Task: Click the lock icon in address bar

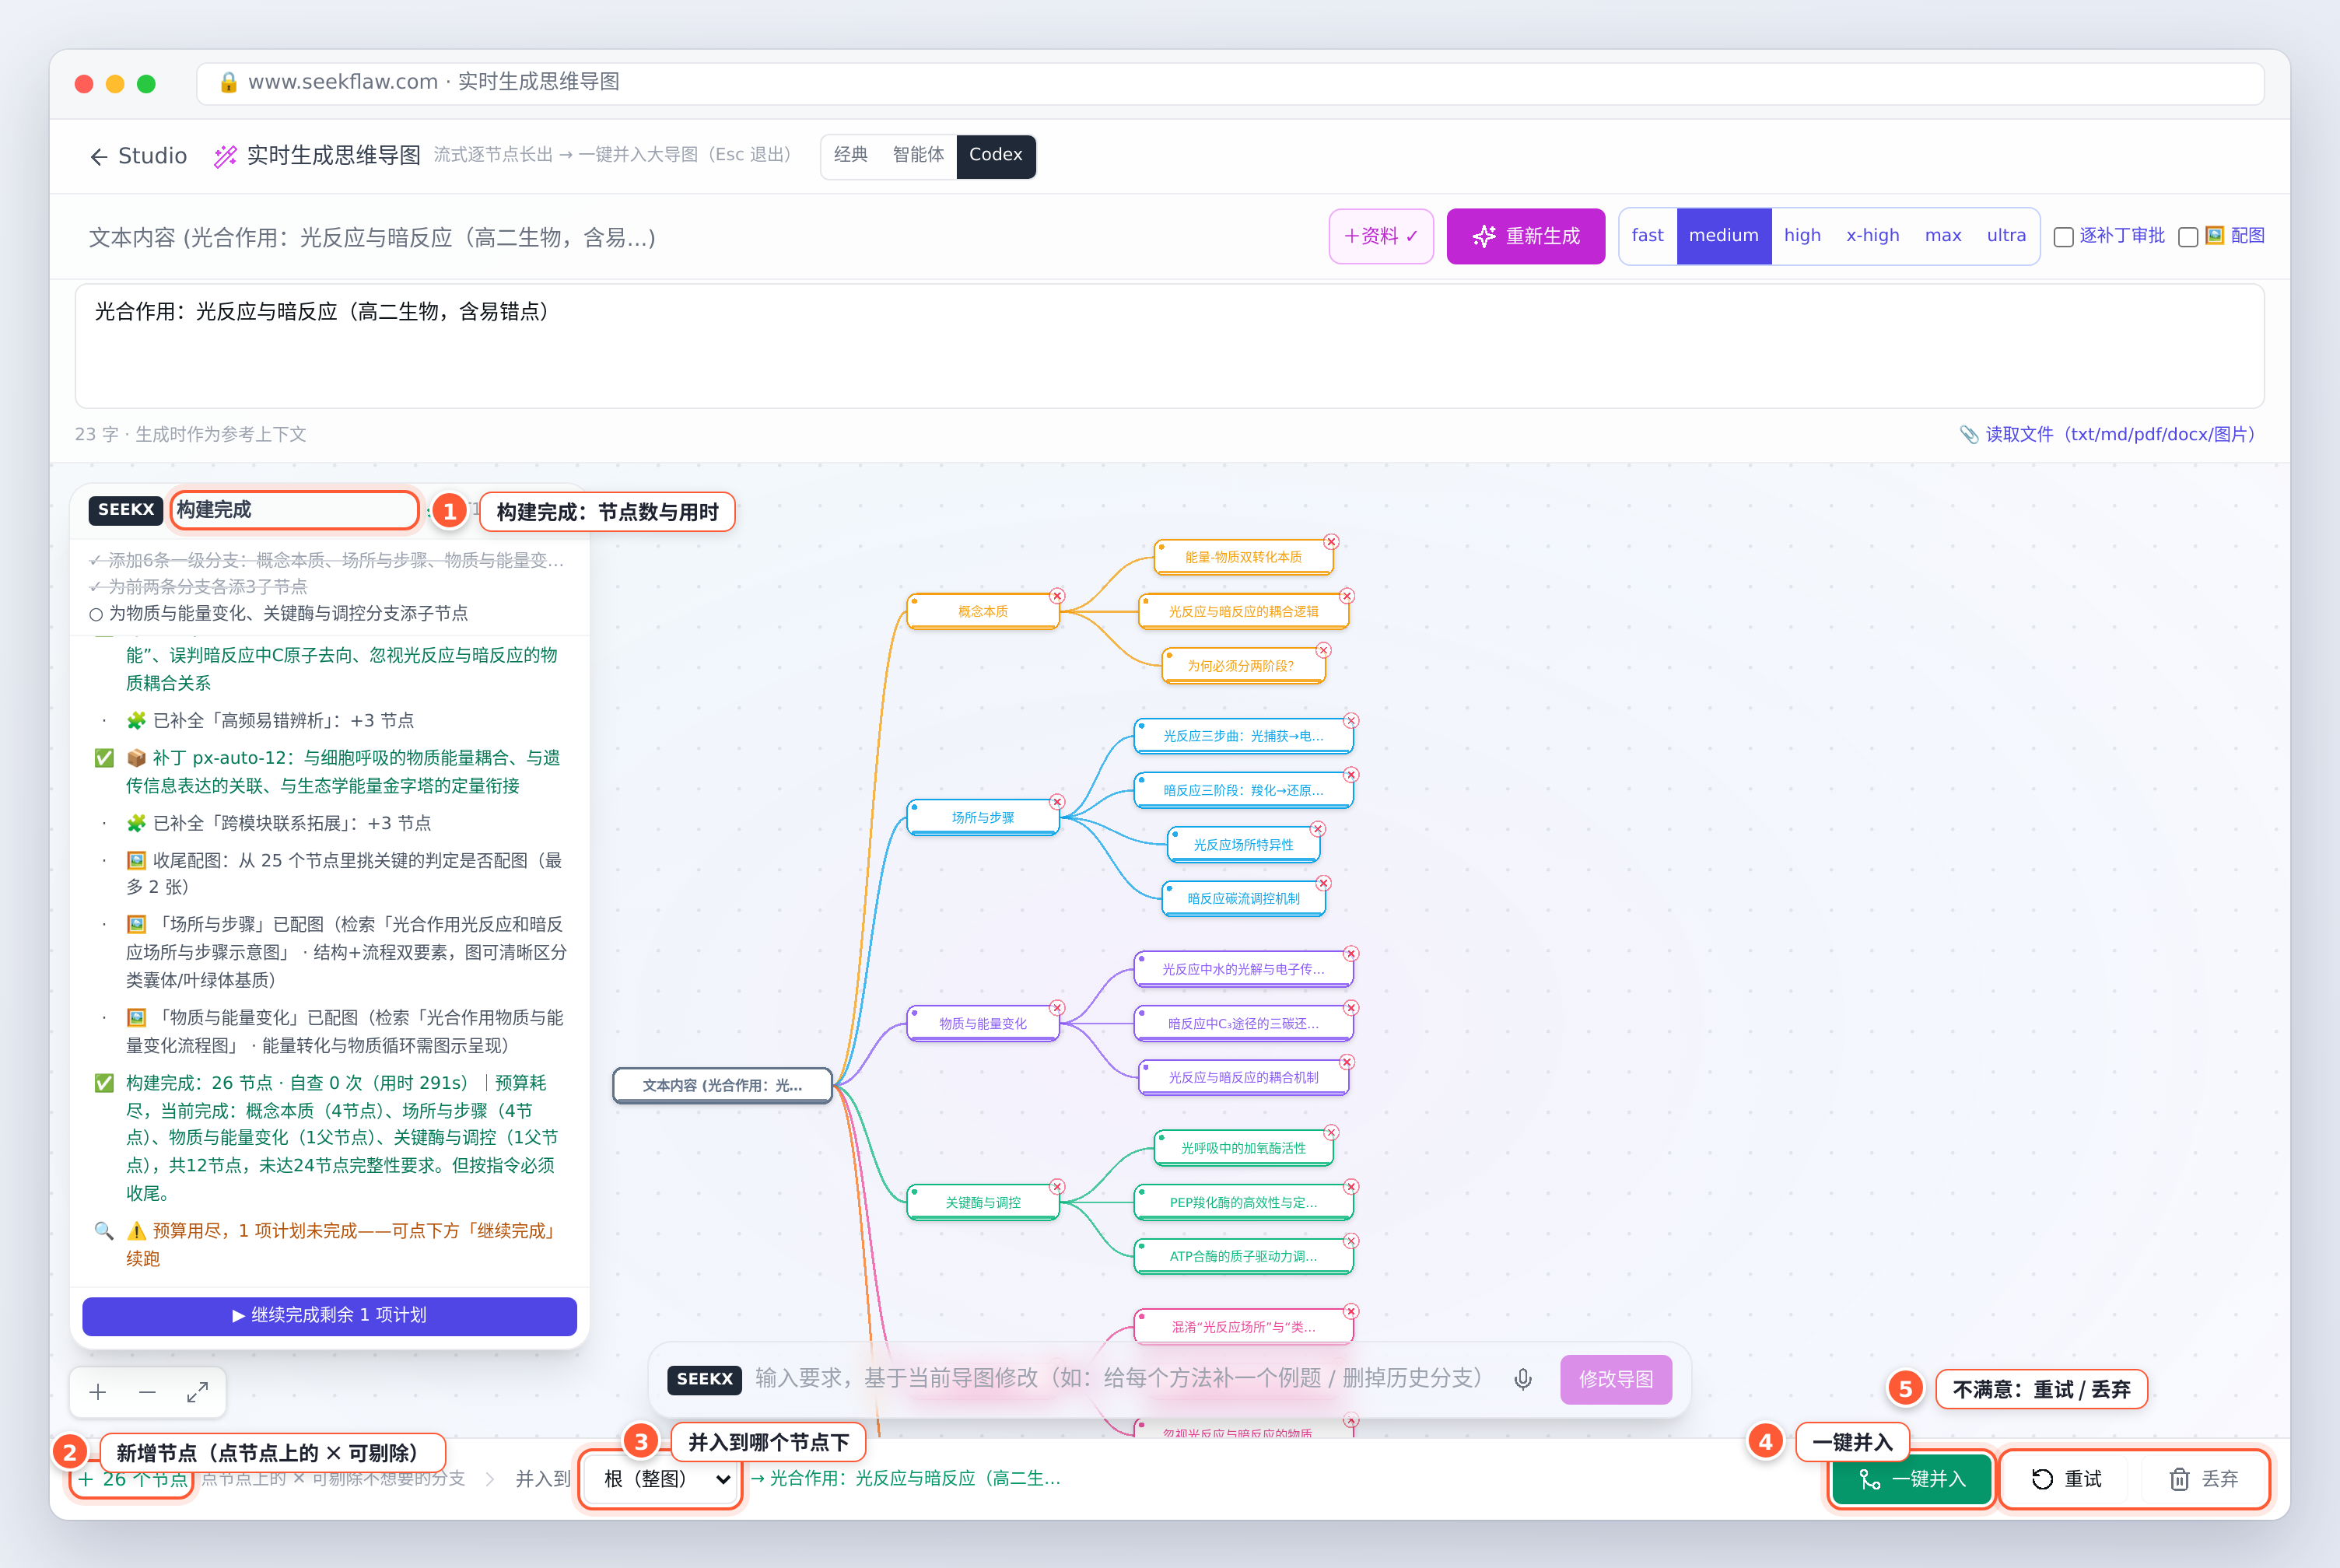Action: click(x=228, y=82)
